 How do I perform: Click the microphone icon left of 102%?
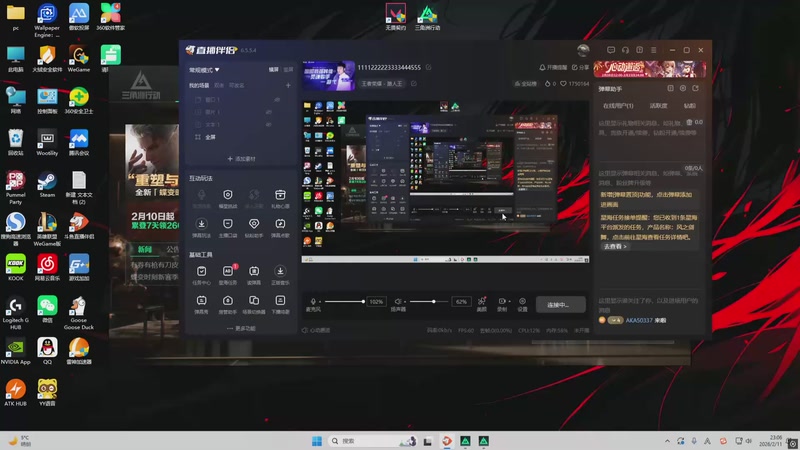click(313, 302)
